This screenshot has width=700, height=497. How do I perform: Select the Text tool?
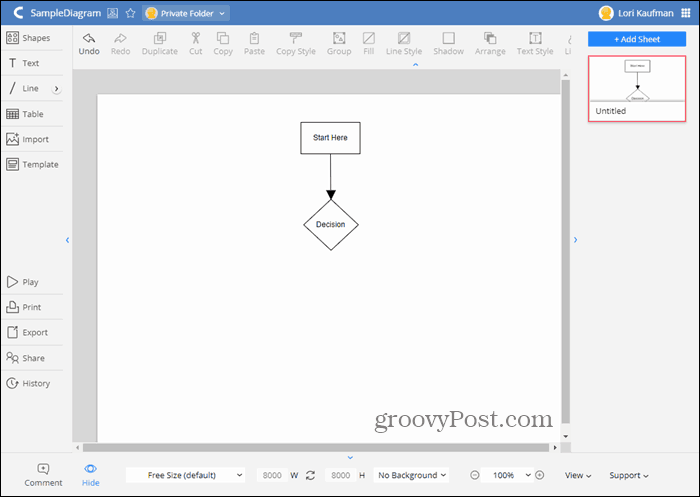click(x=24, y=63)
